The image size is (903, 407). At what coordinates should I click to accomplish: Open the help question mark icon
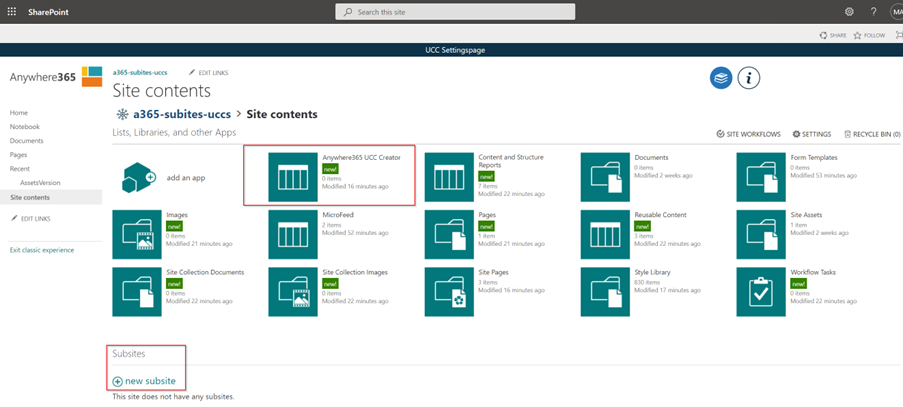tap(873, 12)
